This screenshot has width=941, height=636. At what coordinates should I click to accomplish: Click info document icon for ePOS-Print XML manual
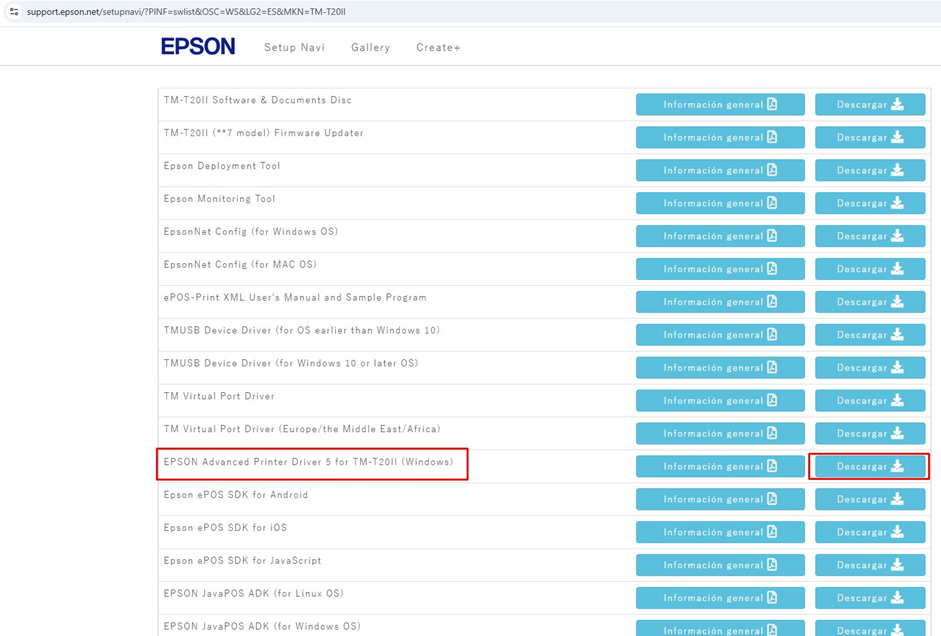pyautogui.click(x=772, y=302)
